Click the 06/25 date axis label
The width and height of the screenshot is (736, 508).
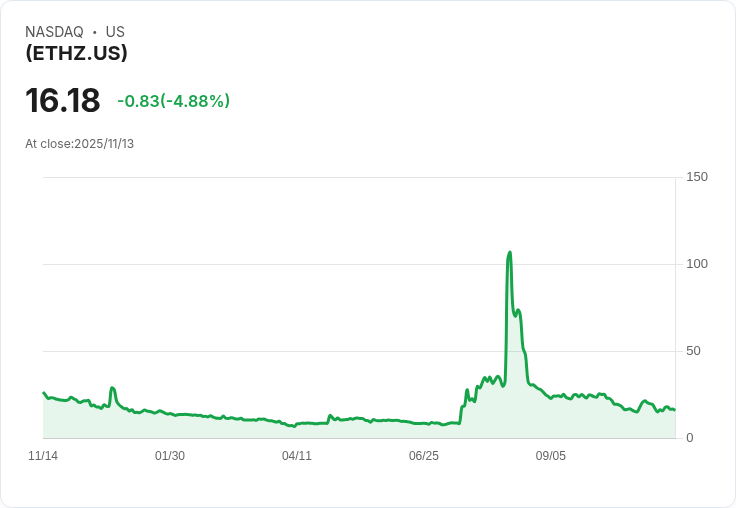[424, 456]
